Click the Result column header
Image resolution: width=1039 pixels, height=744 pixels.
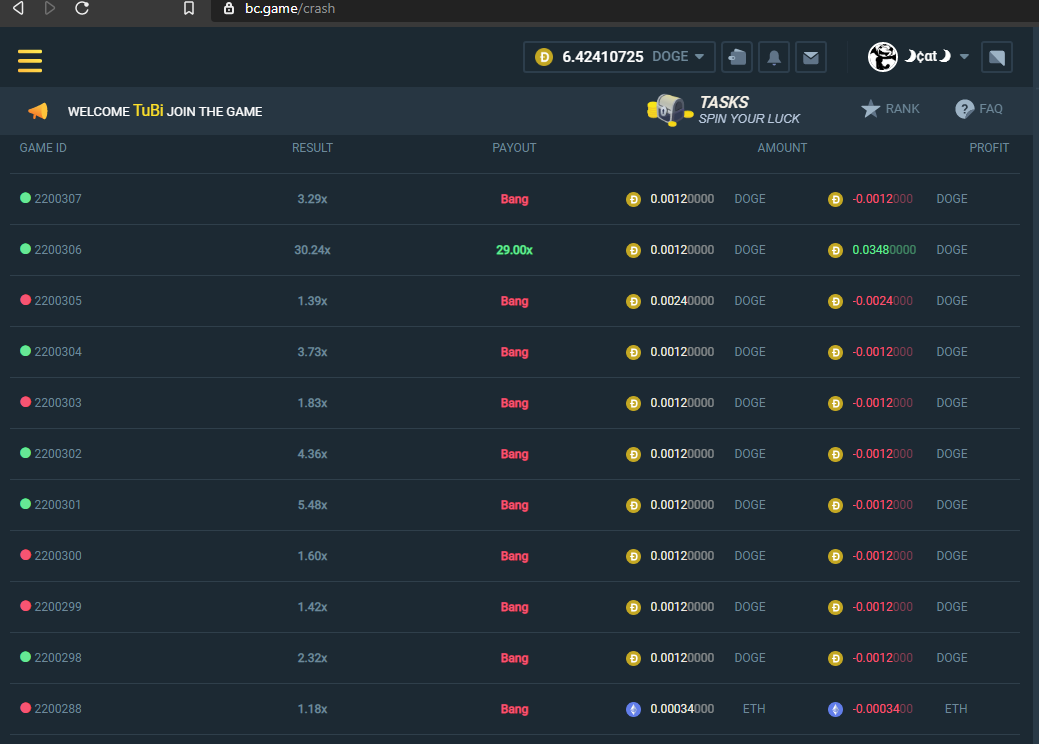312,148
